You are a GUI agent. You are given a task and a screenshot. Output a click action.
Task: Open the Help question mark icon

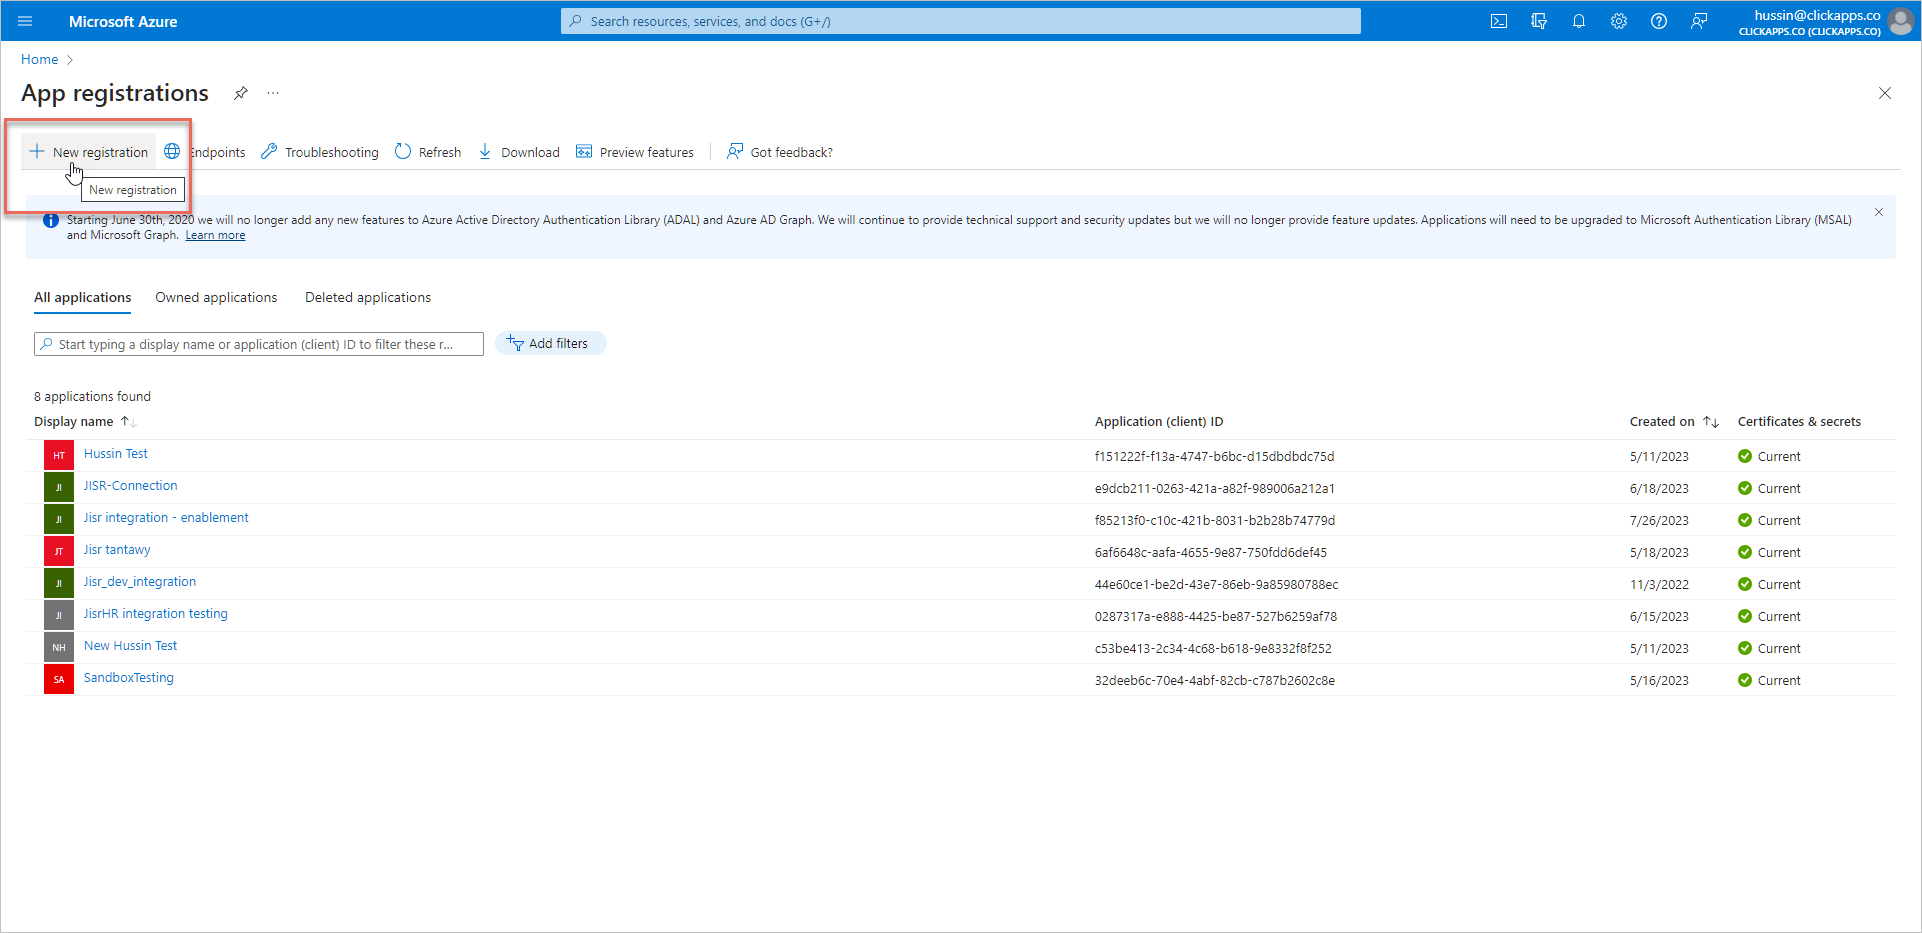(x=1658, y=21)
